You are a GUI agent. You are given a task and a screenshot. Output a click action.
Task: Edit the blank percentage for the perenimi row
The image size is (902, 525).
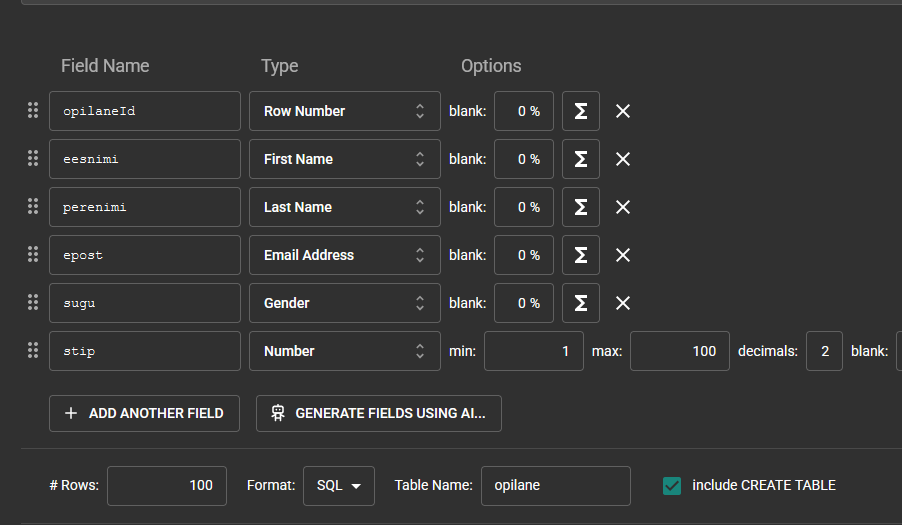click(524, 207)
